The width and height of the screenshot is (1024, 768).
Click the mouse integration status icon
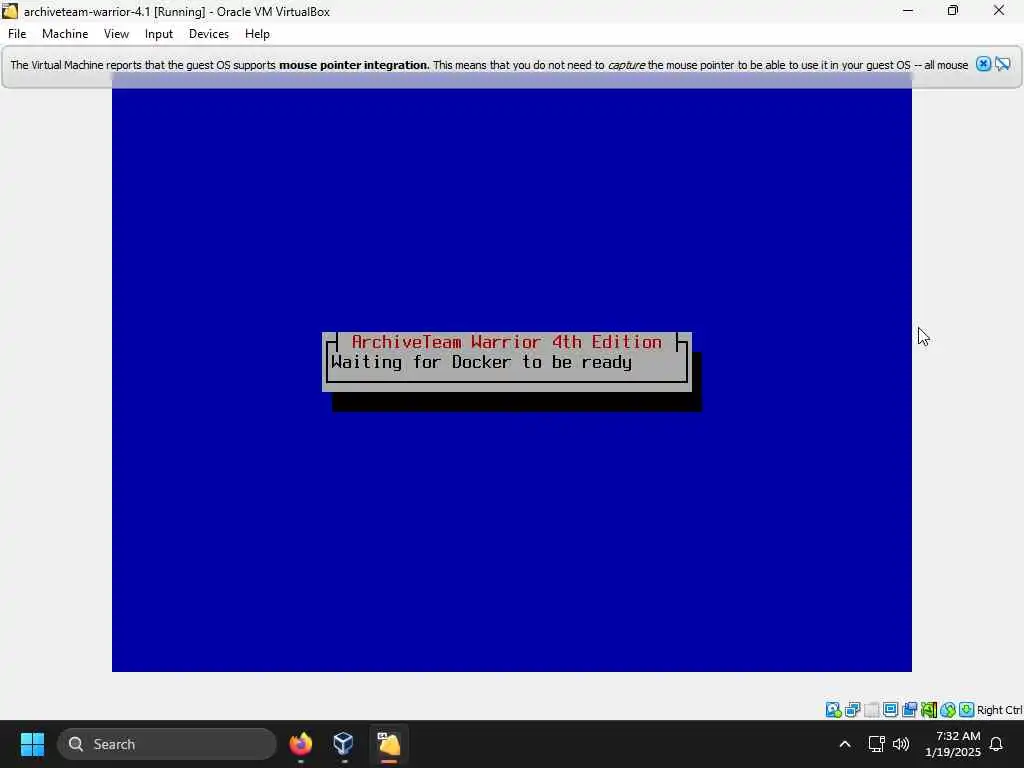(x=948, y=710)
